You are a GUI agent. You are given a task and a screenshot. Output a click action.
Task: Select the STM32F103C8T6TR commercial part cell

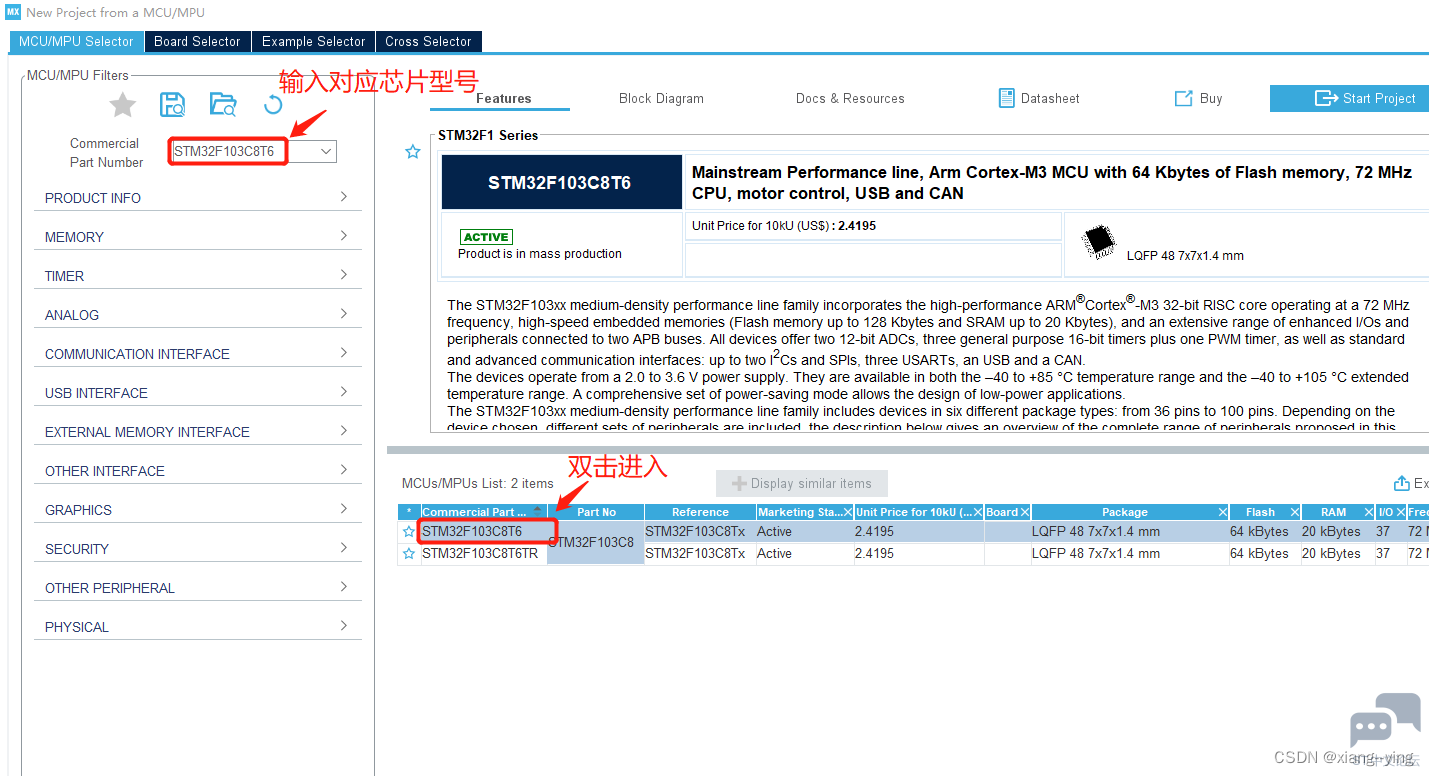click(x=485, y=553)
